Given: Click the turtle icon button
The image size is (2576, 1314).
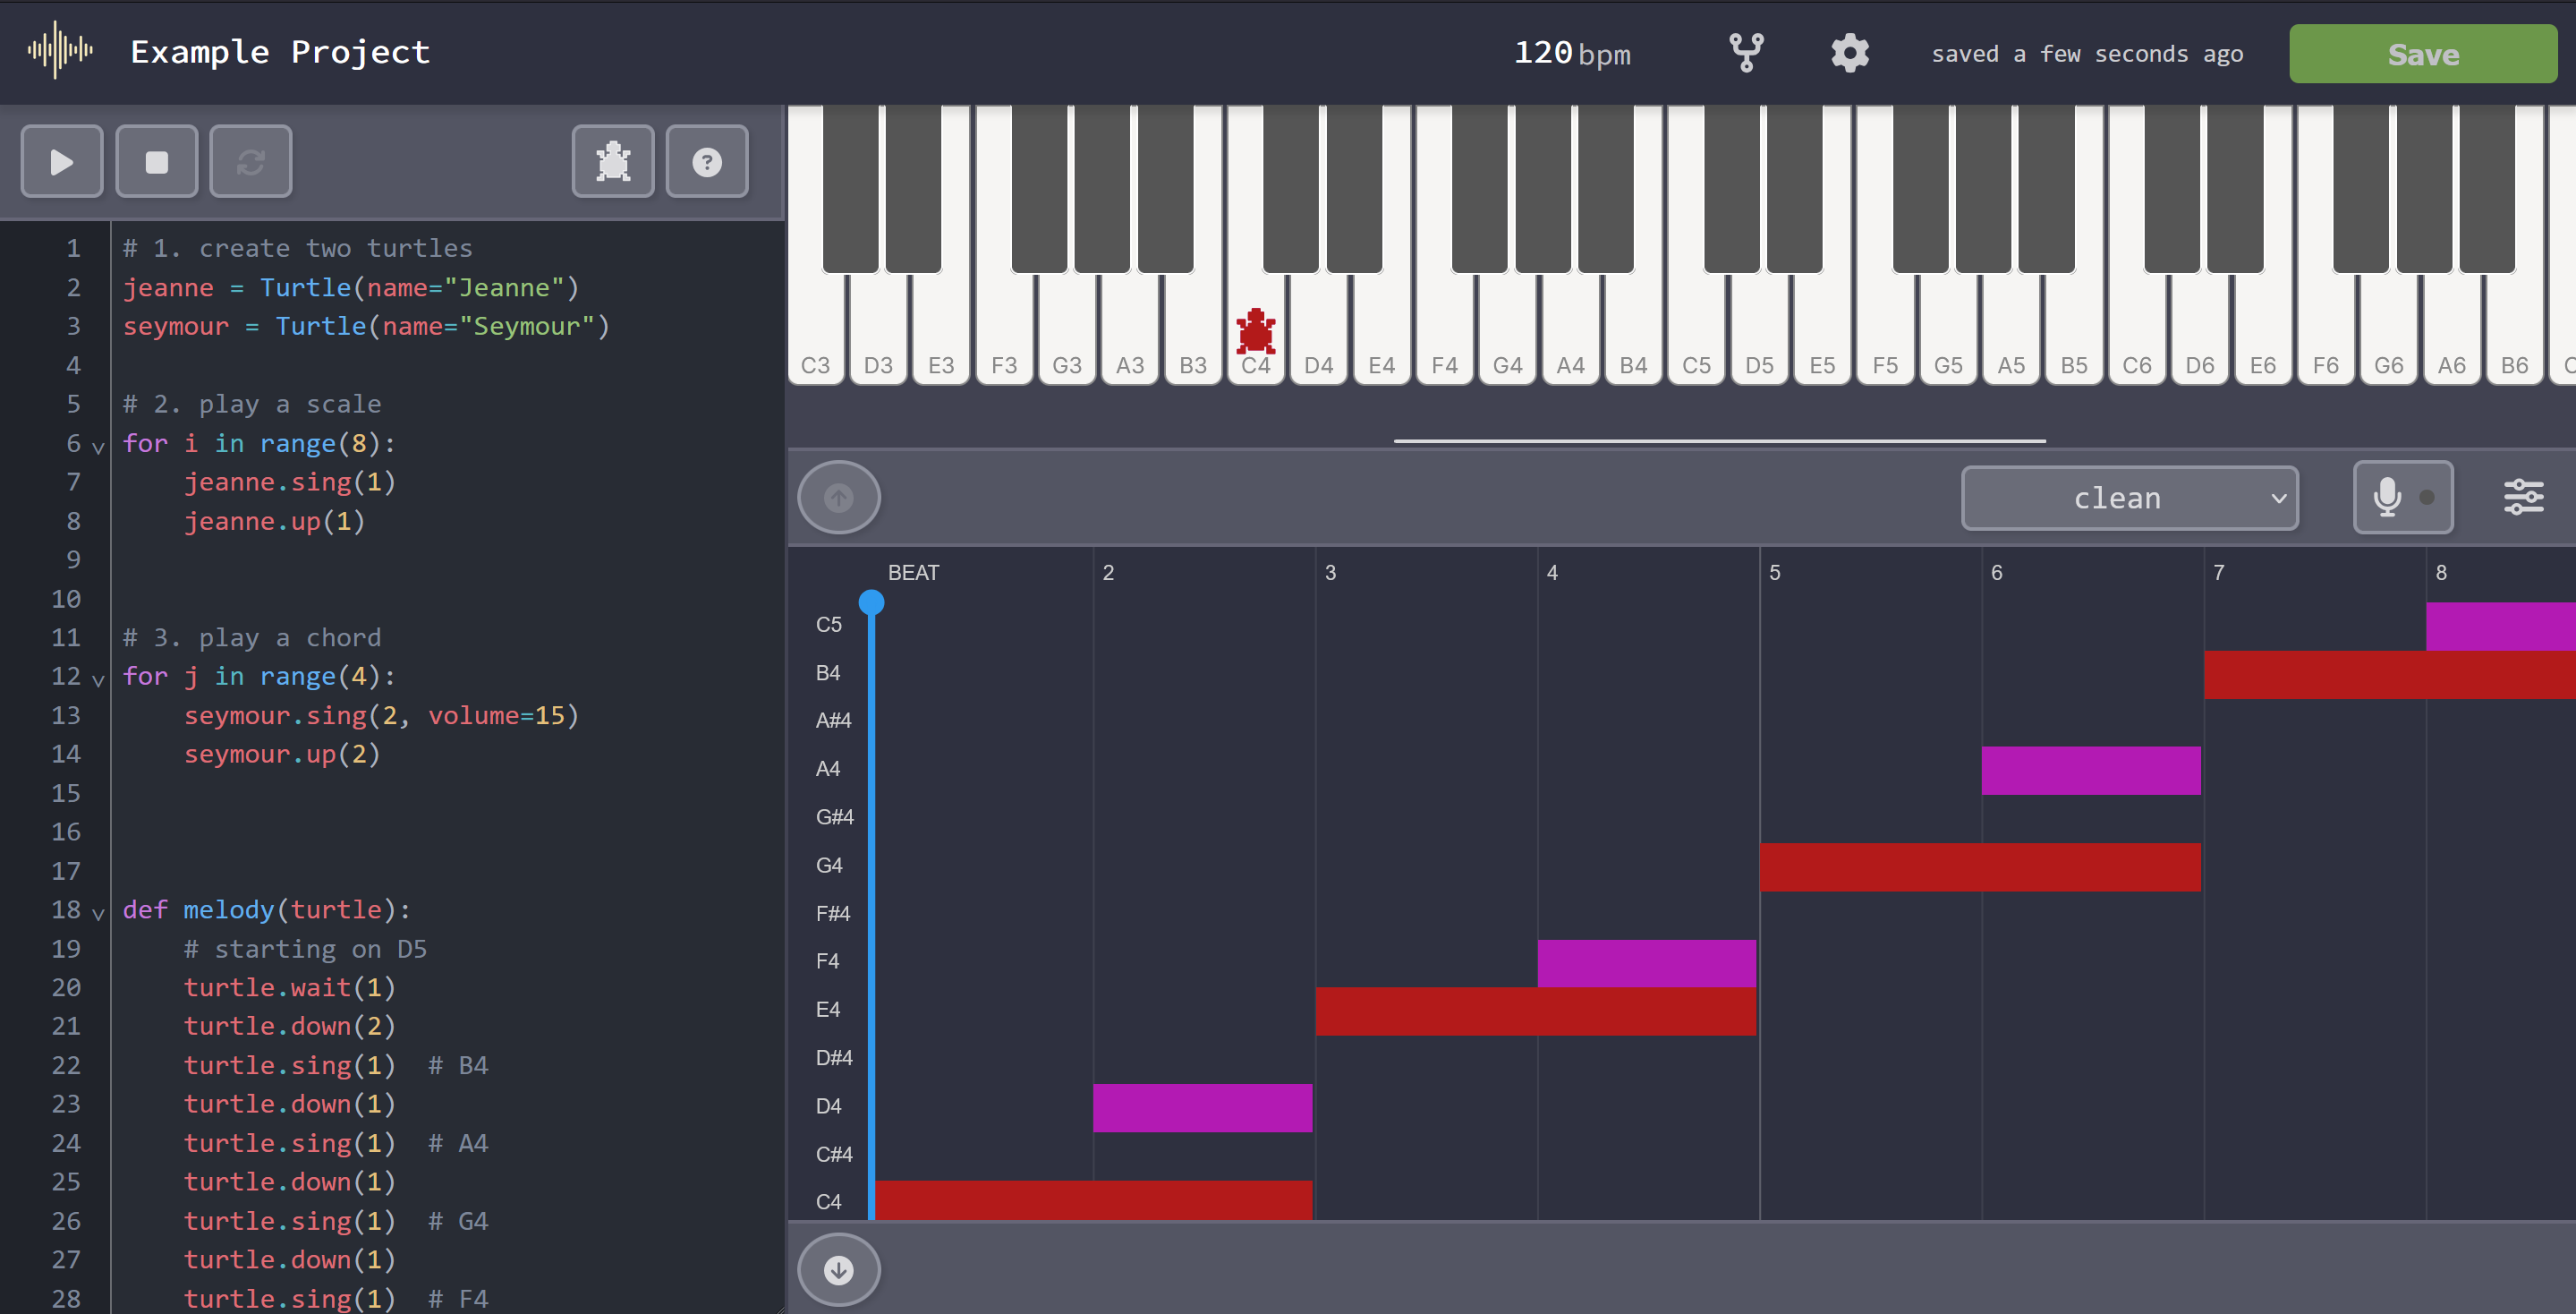Looking at the screenshot, I should pos(612,161).
